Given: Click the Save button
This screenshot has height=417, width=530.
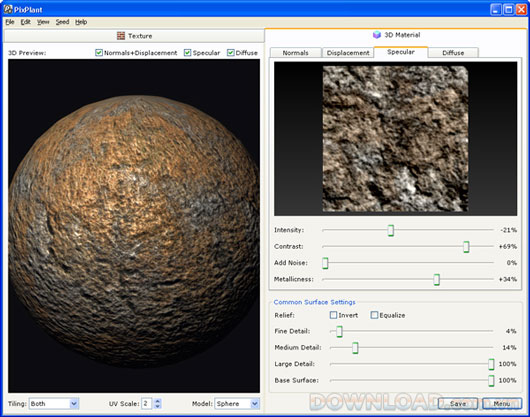Looking at the screenshot, I should (x=458, y=403).
